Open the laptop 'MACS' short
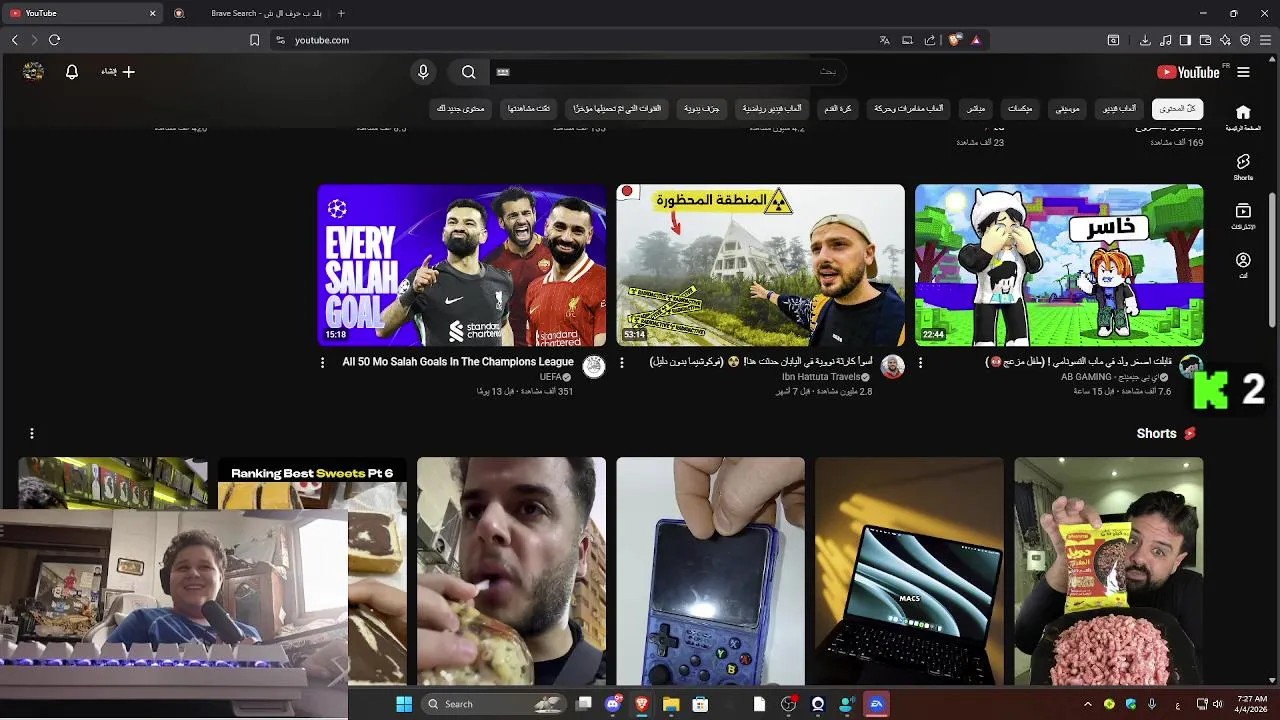Screen dimensions: 1280x720 pyautogui.click(x=909, y=572)
